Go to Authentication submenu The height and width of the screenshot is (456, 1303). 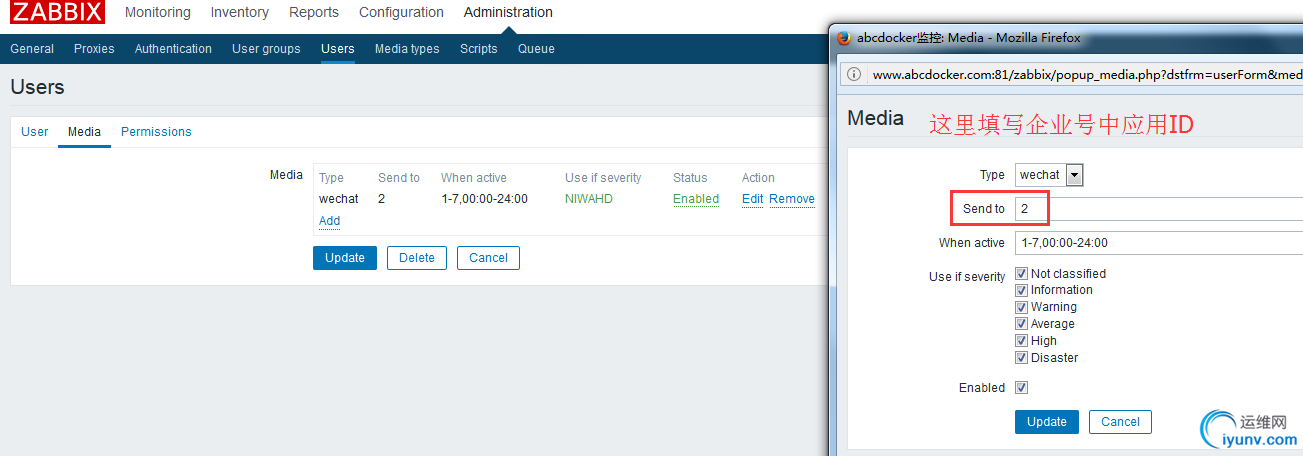point(173,49)
